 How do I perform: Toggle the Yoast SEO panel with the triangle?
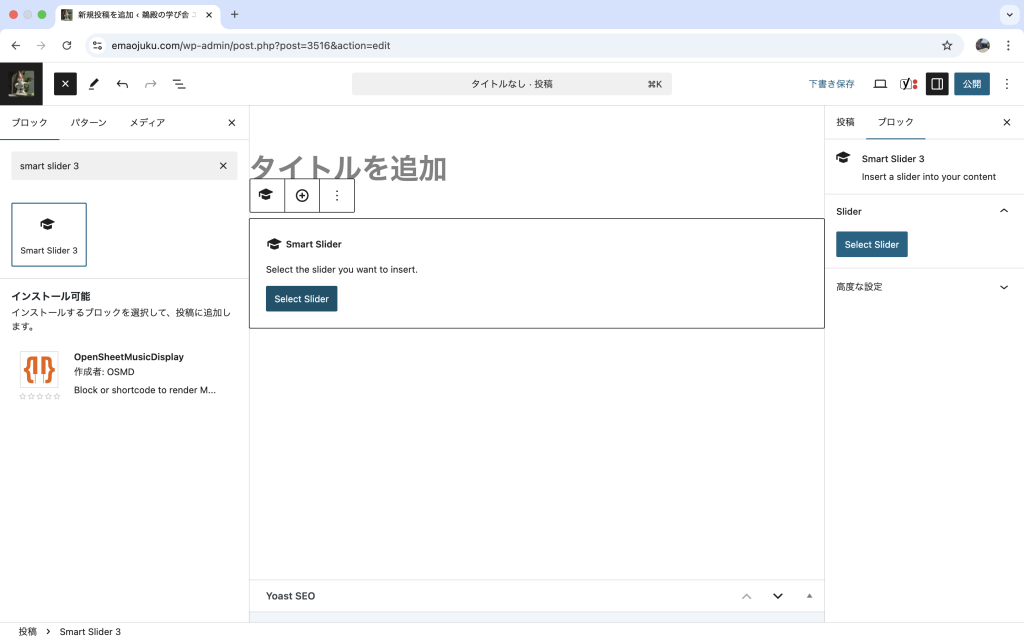809,596
